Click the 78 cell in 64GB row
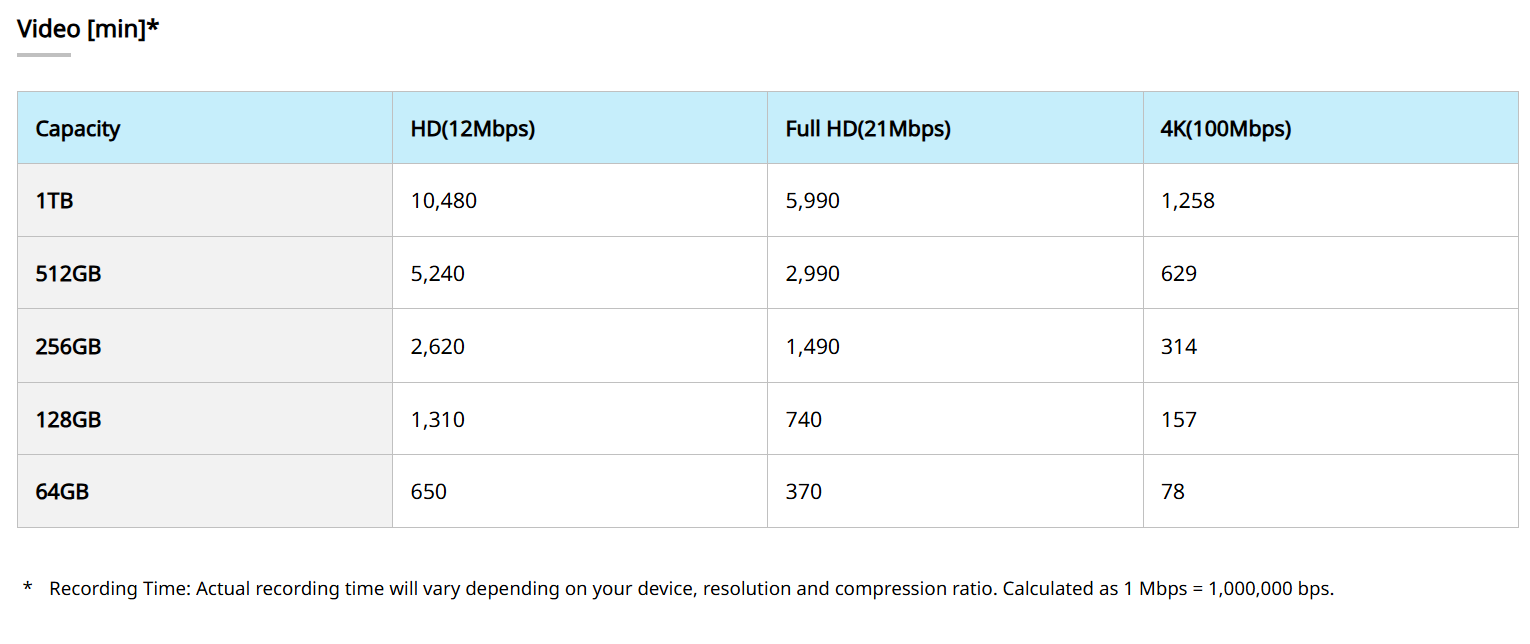This screenshot has height=644, width=1530. click(1173, 492)
